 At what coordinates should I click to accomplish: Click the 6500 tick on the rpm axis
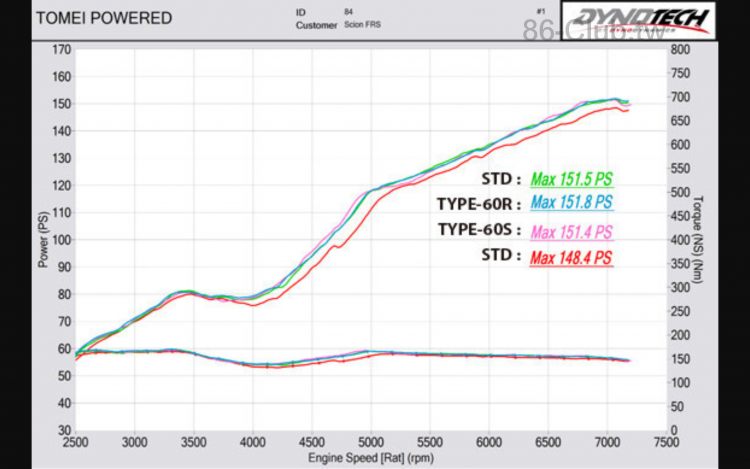point(548,442)
